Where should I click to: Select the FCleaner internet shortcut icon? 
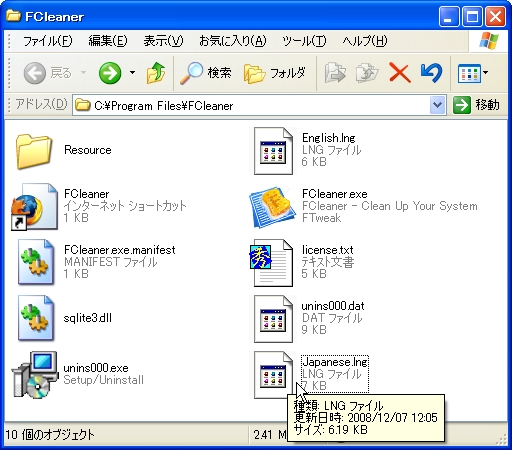pos(34,207)
